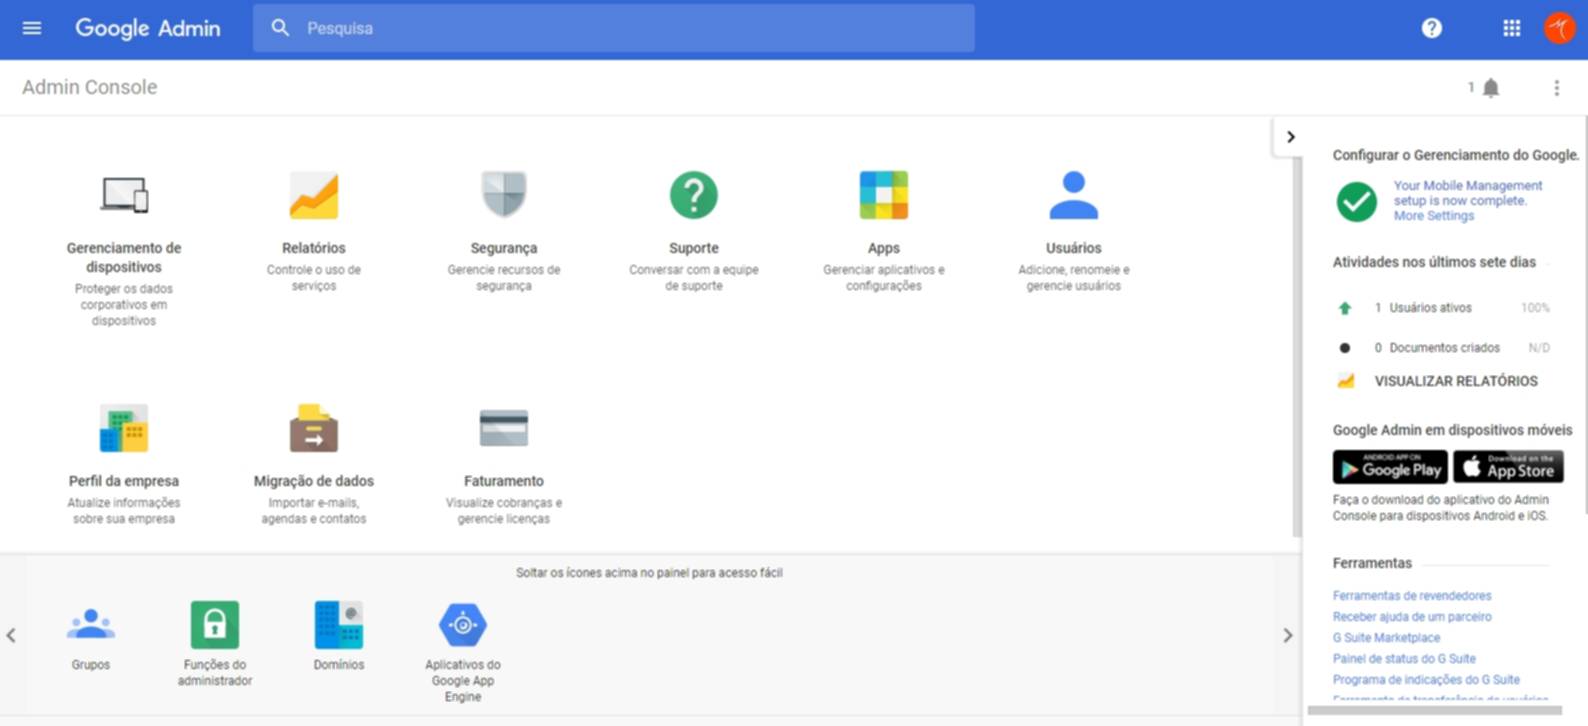Click the Google Admin logo
Viewport: 1588px width, 726px height.
[148, 28]
